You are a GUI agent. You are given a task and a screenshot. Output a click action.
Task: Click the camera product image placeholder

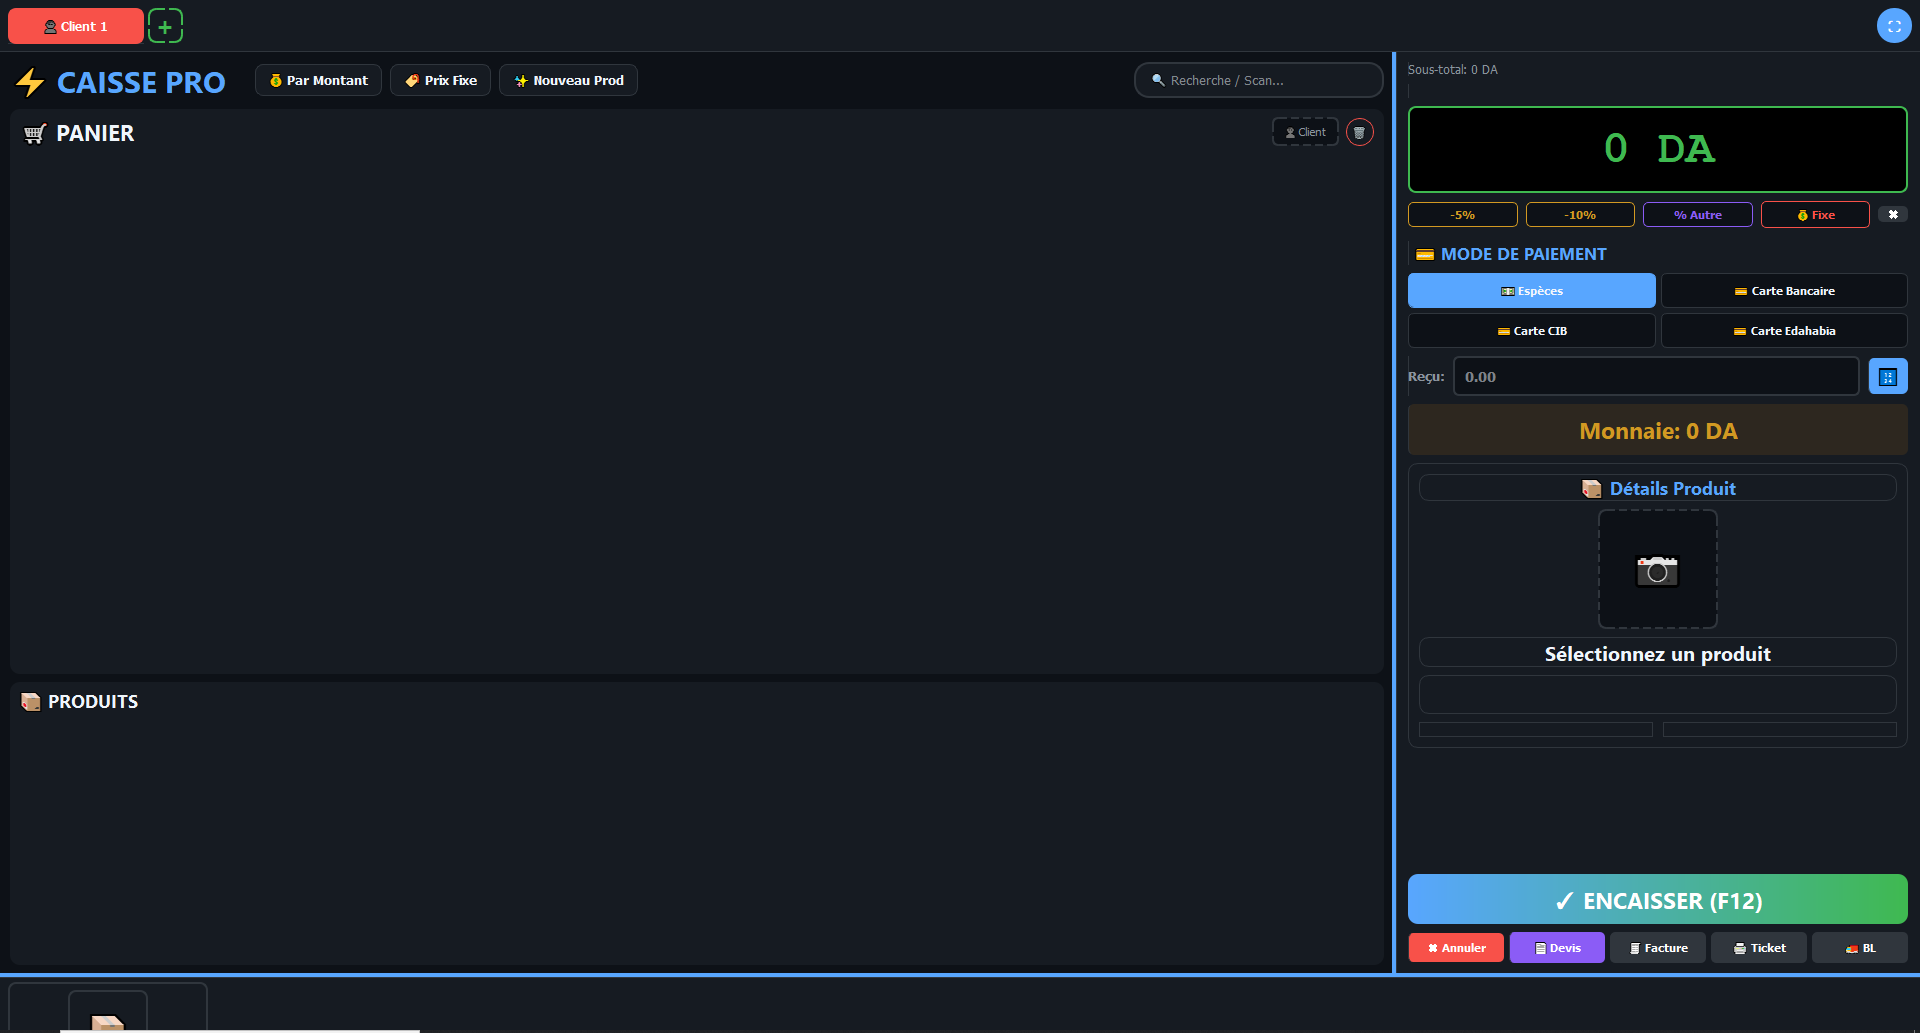1657,570
